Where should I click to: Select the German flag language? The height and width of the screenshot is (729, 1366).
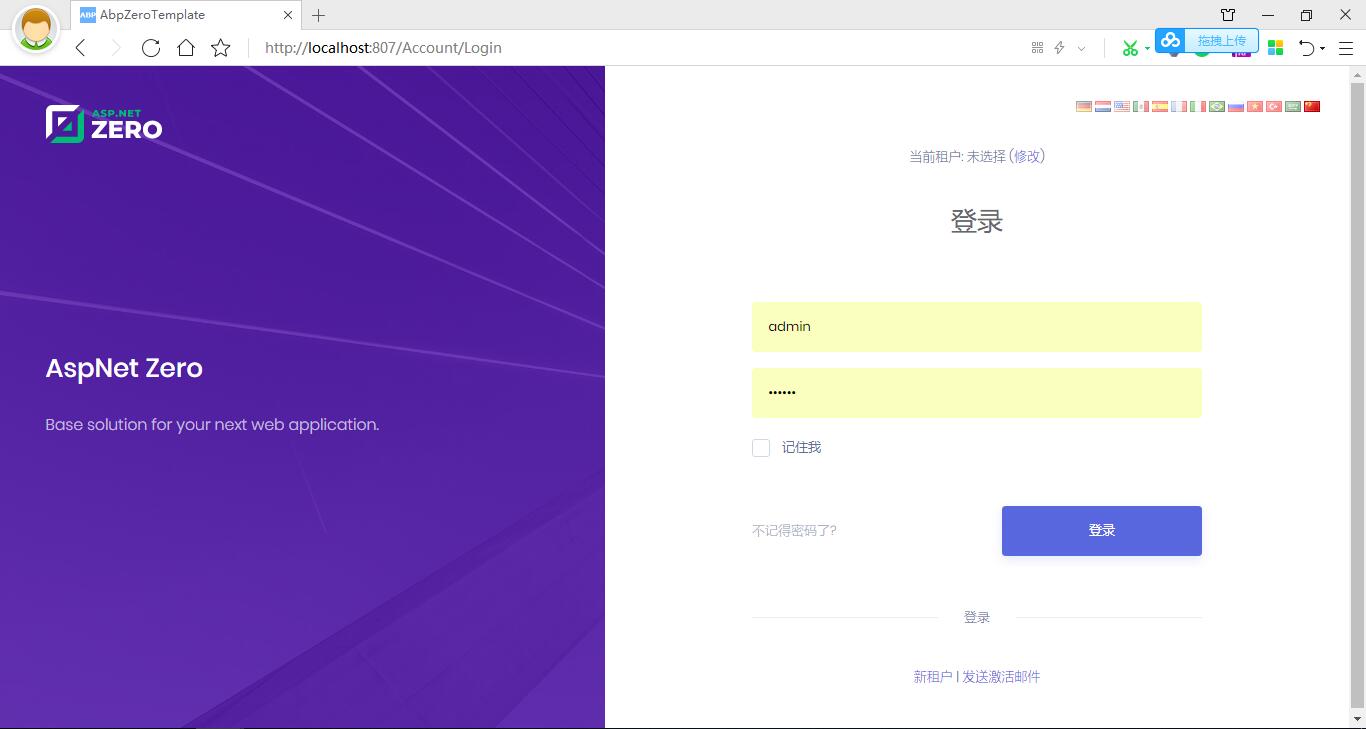pyautogui.click(x=1084, y=106)
